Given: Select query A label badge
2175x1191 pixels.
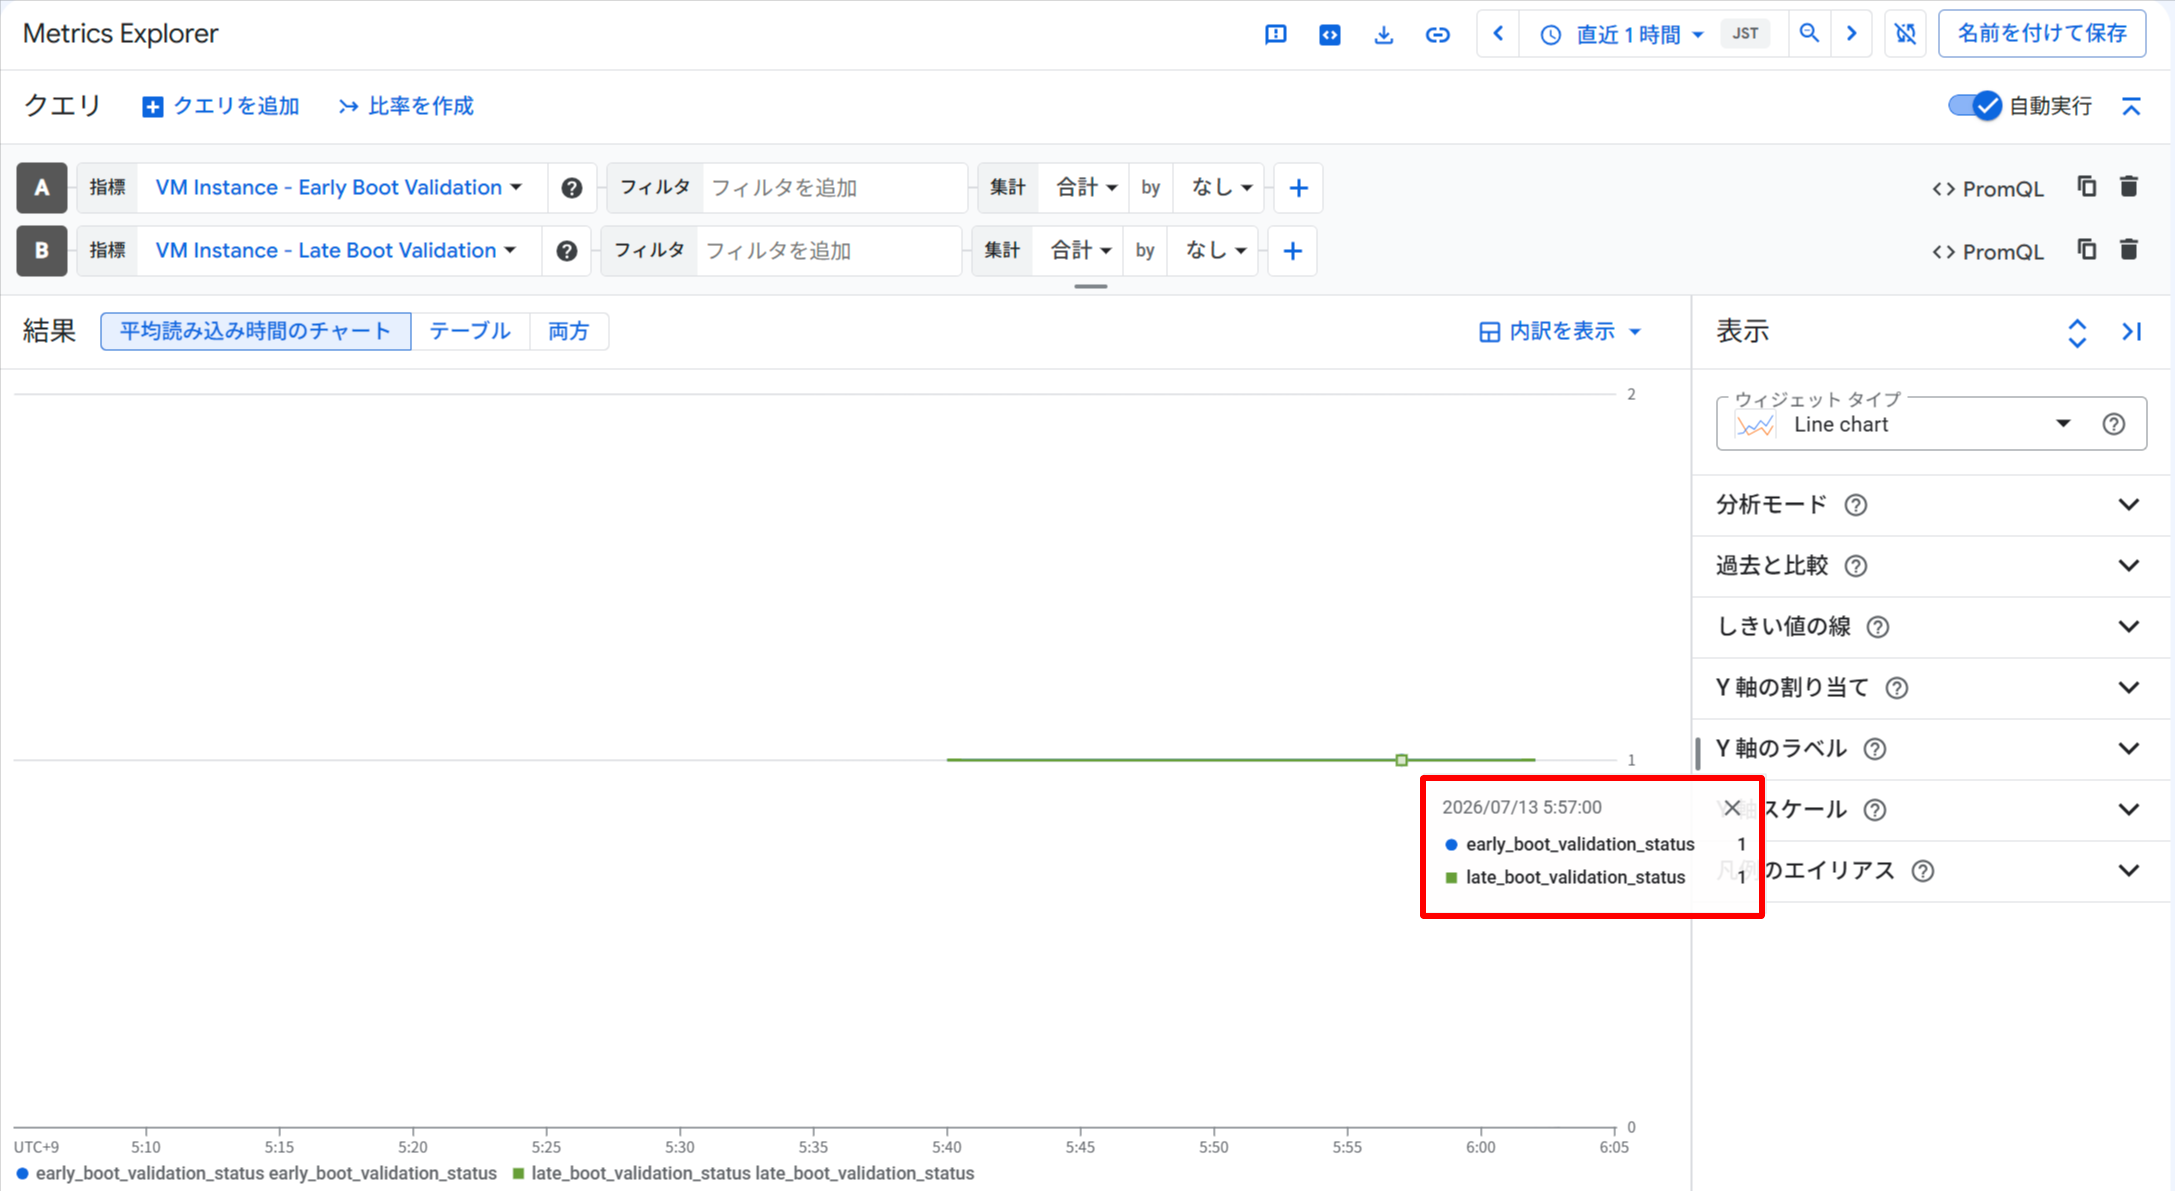Looking at the screenshot, I should pos(42,188).
